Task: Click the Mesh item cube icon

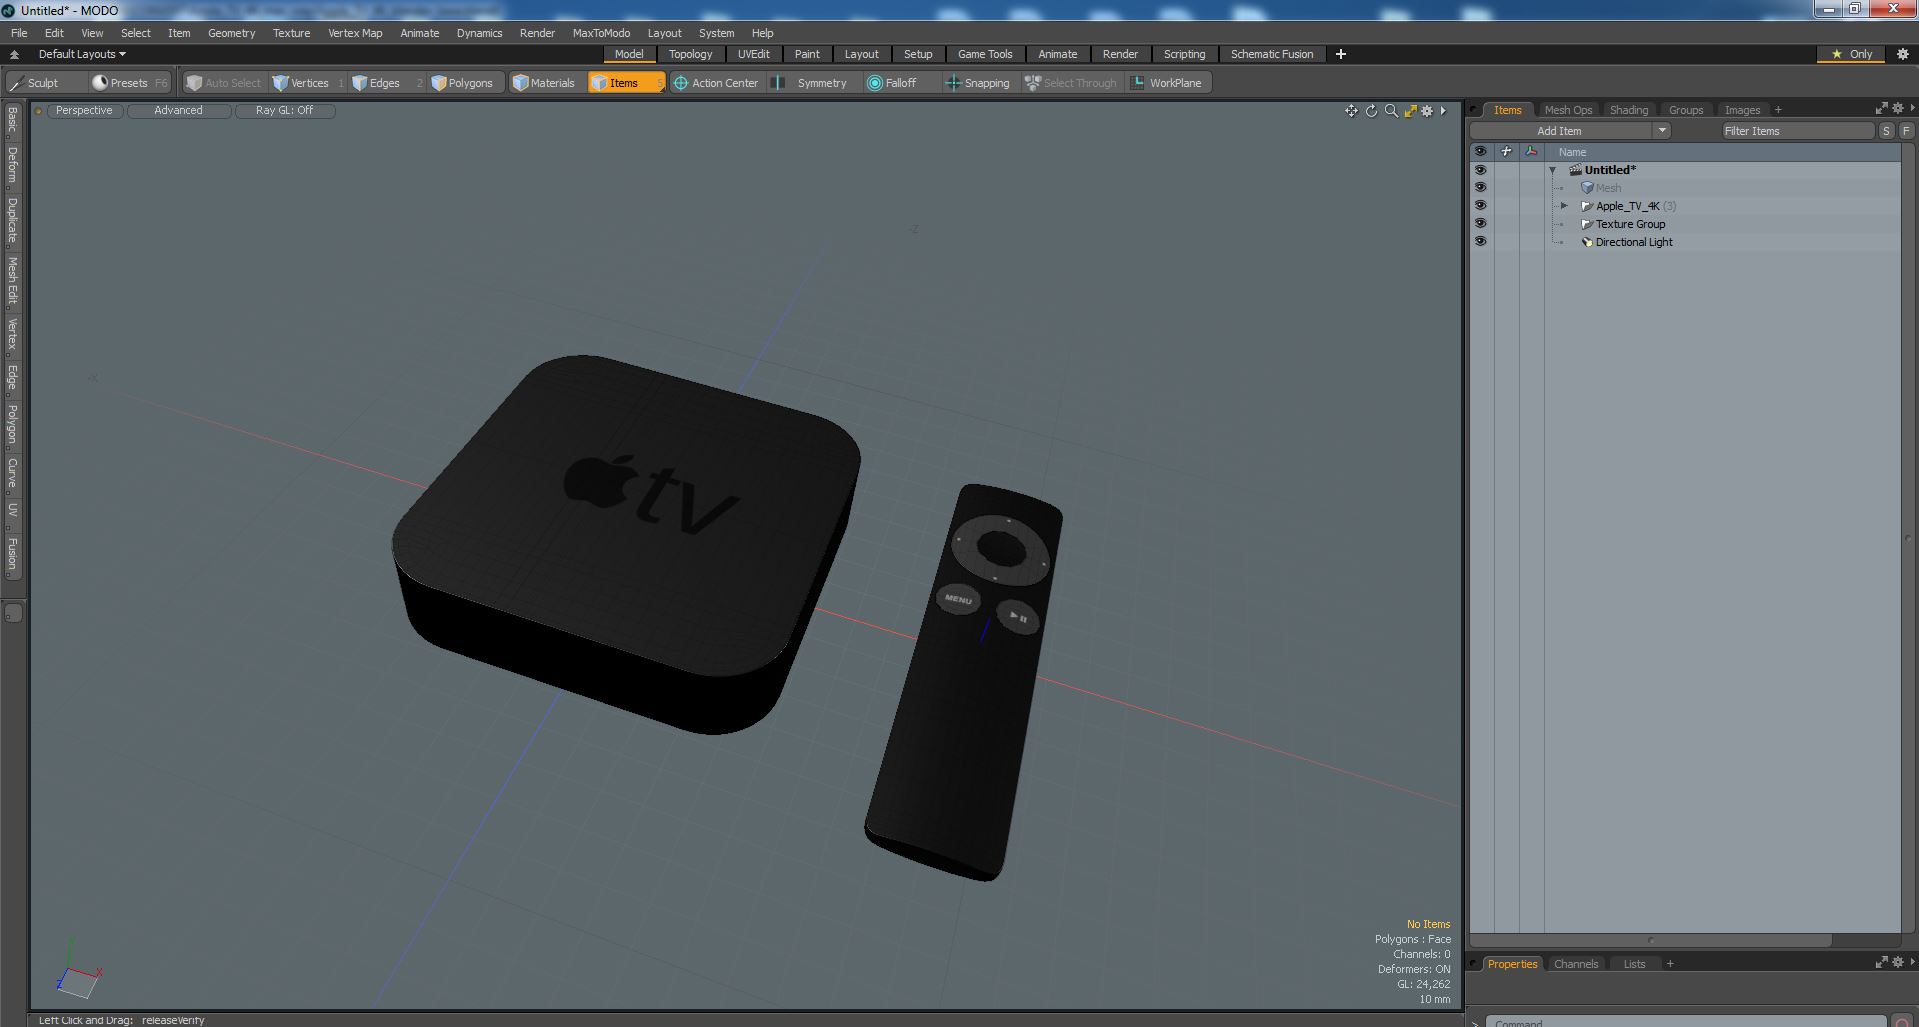Action: pos(1586,188)
